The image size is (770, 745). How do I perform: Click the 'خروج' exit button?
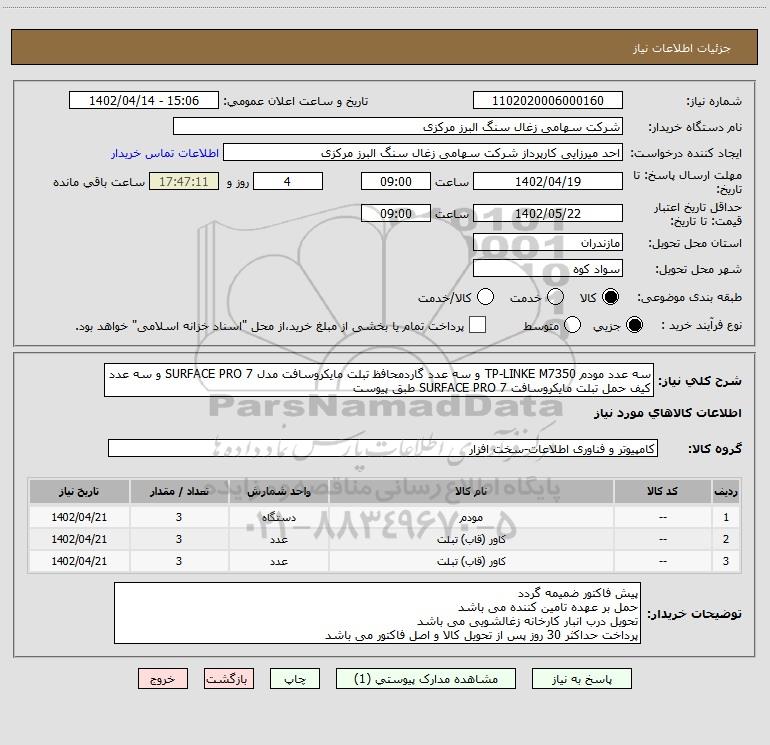[x=163, y=679]
